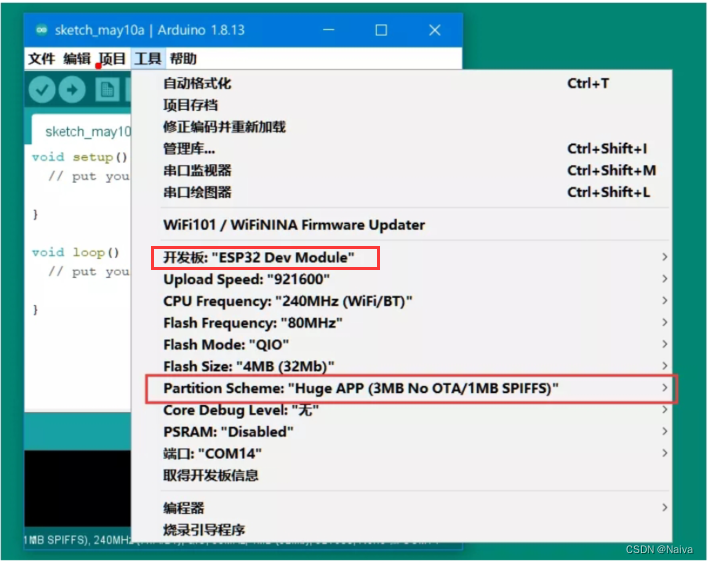This screenshot has width=709, height=564.
Task: Open 管理库... library manager
Action: (x=402, y=148)
